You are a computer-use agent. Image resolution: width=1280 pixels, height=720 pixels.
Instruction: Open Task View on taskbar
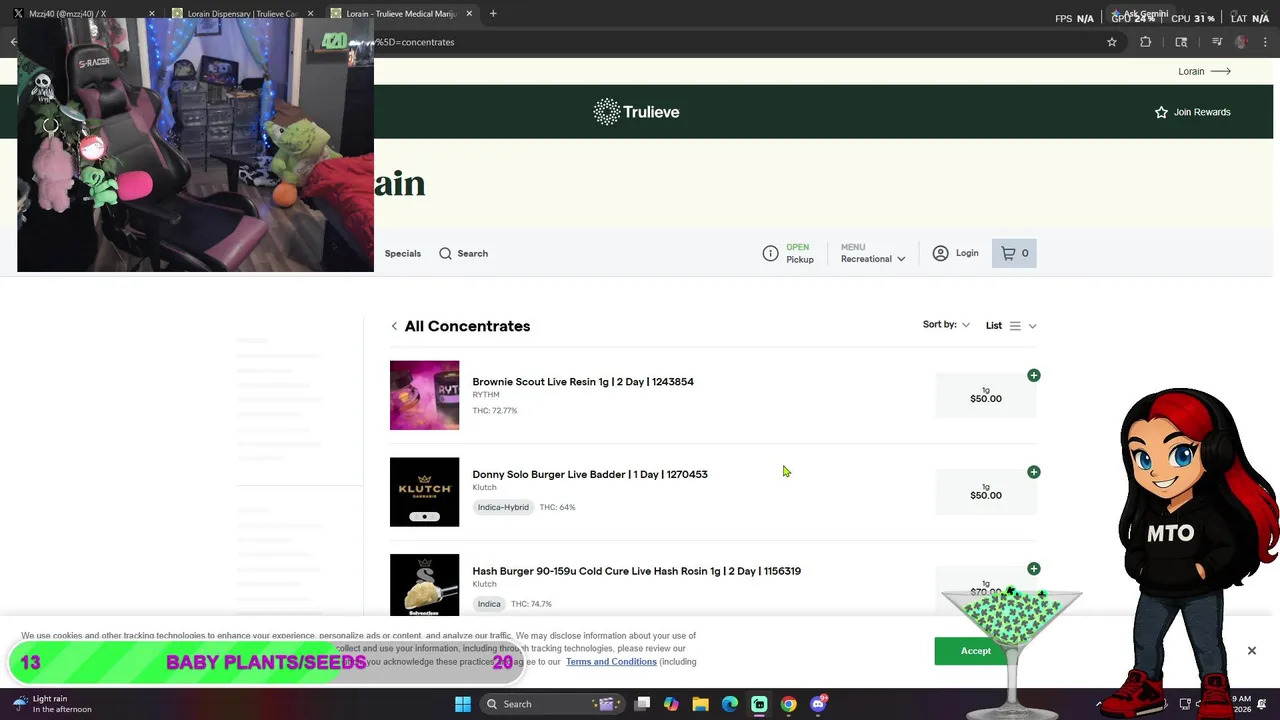click(x=642, y=704)
